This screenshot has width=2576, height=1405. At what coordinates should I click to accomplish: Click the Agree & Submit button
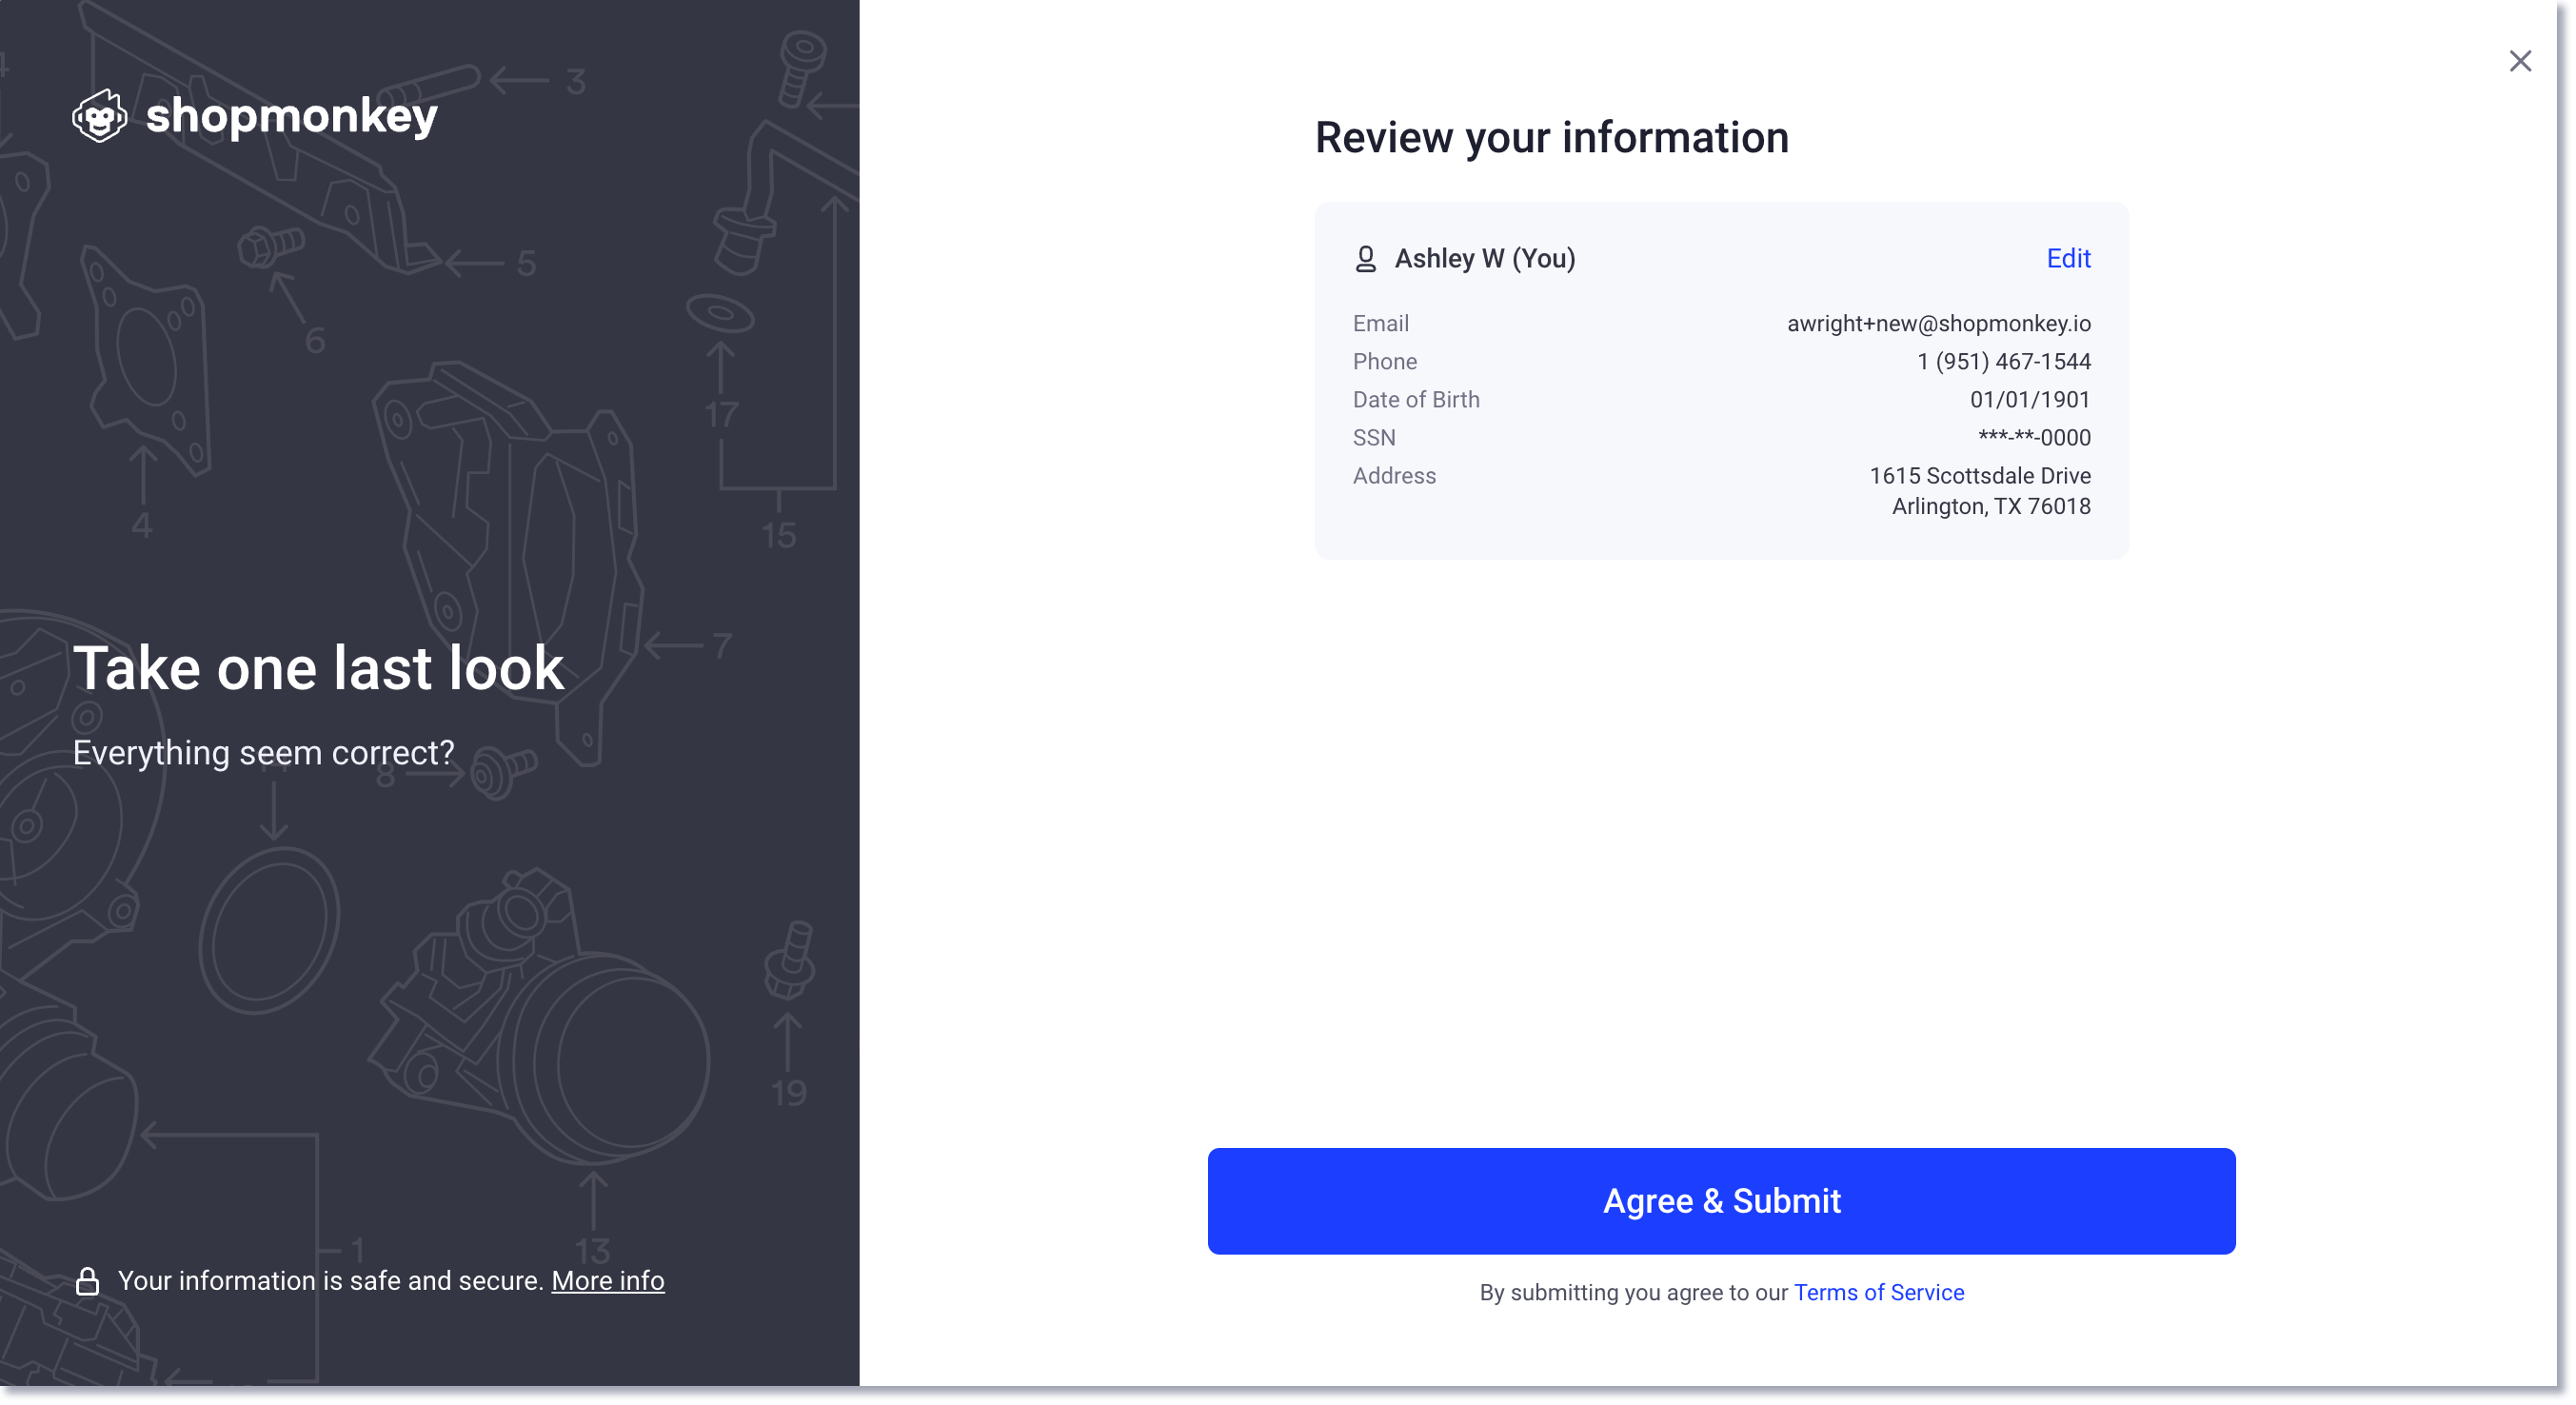click(1721, 1201)
